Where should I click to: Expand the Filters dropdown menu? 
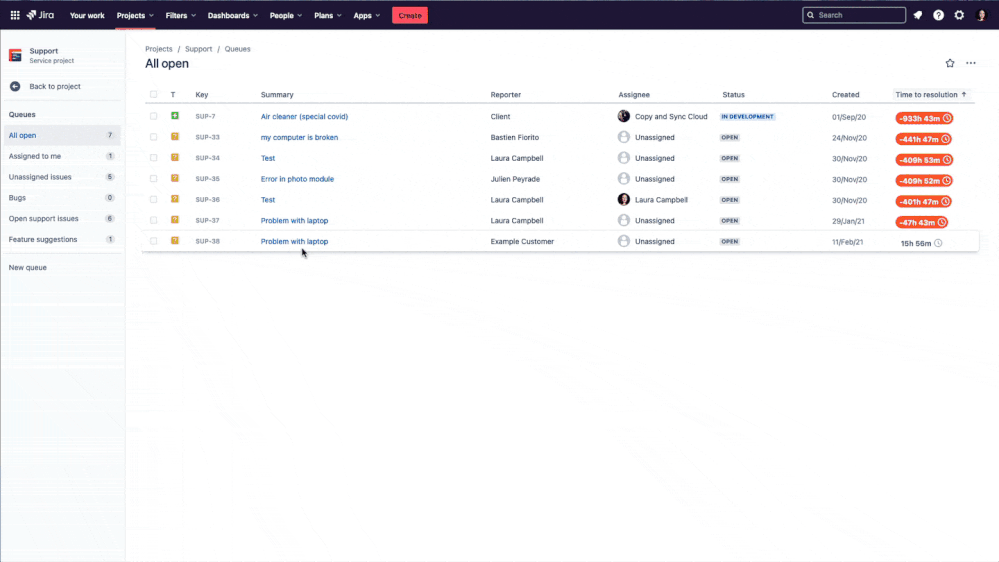point(180,15)
